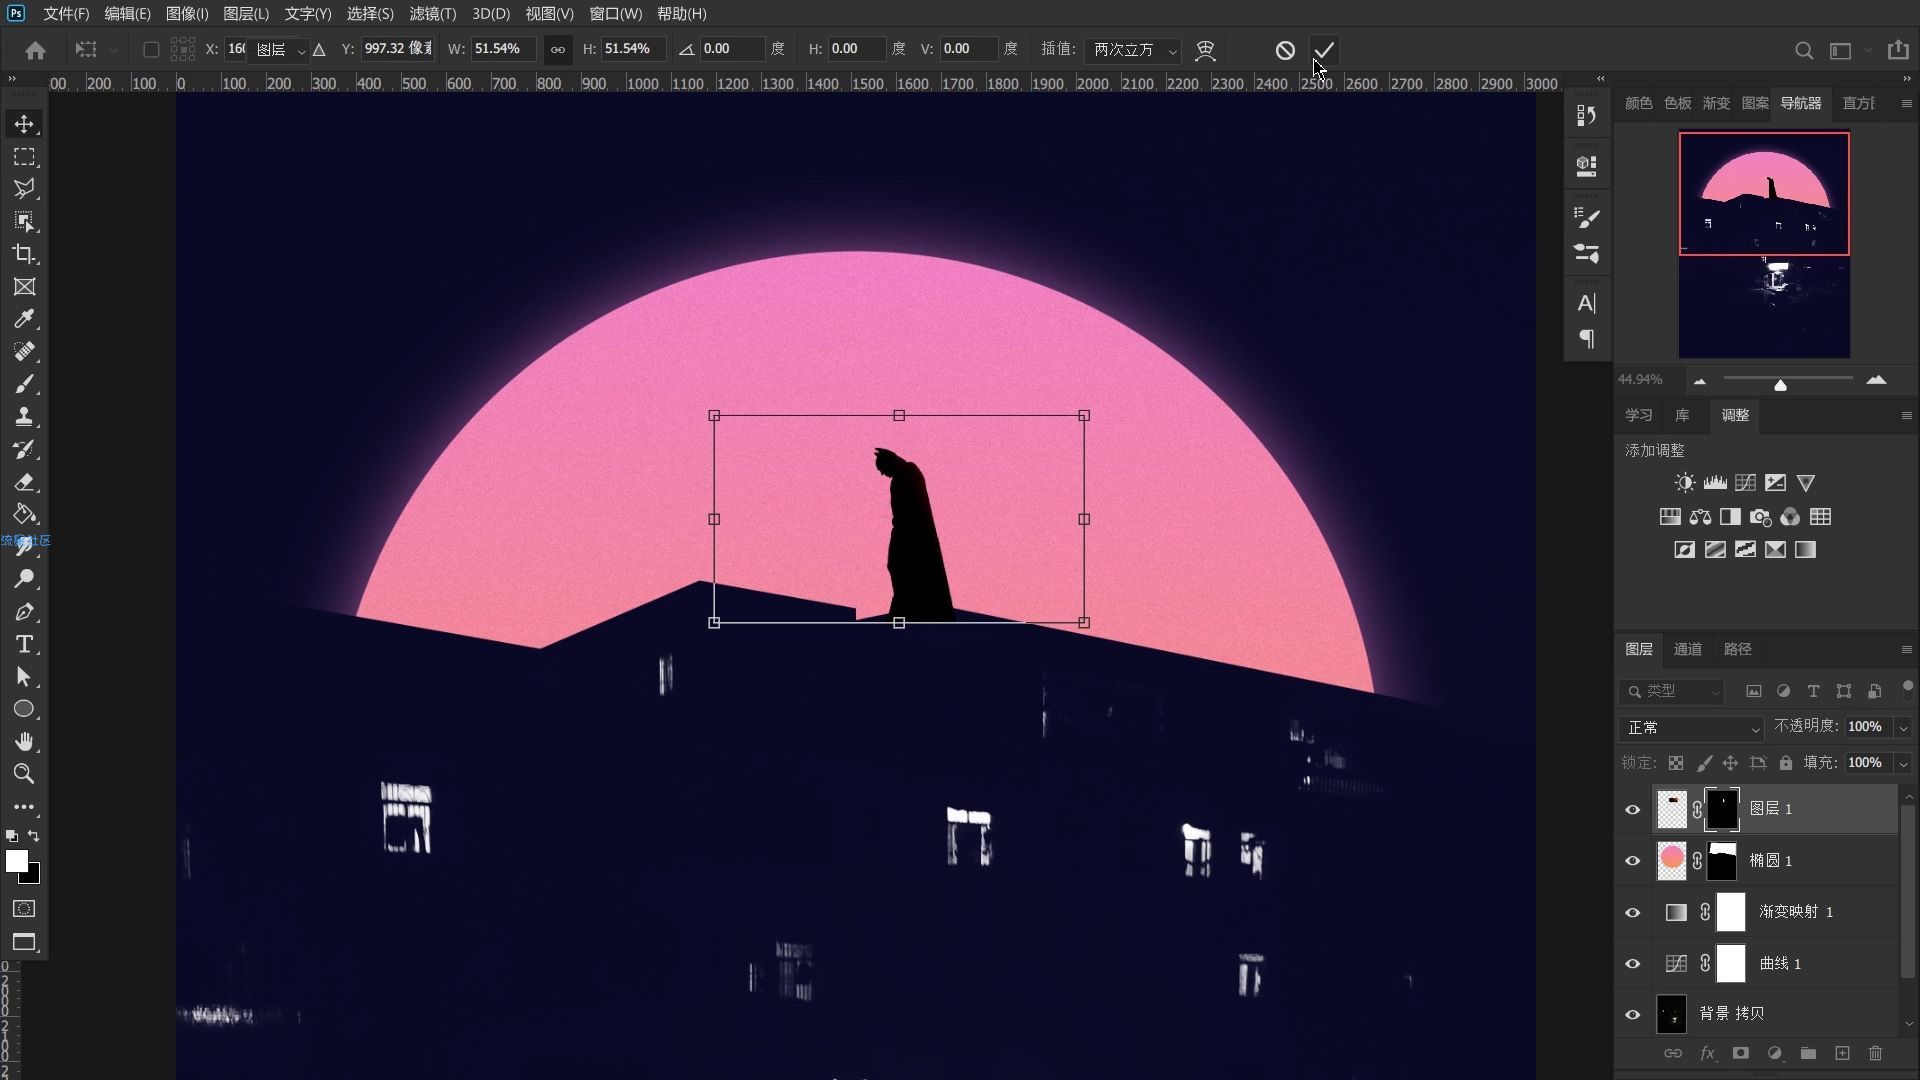Click the navigator zoom slider handle
Screen dimensions: 1920x1080
coord(1780,385)
